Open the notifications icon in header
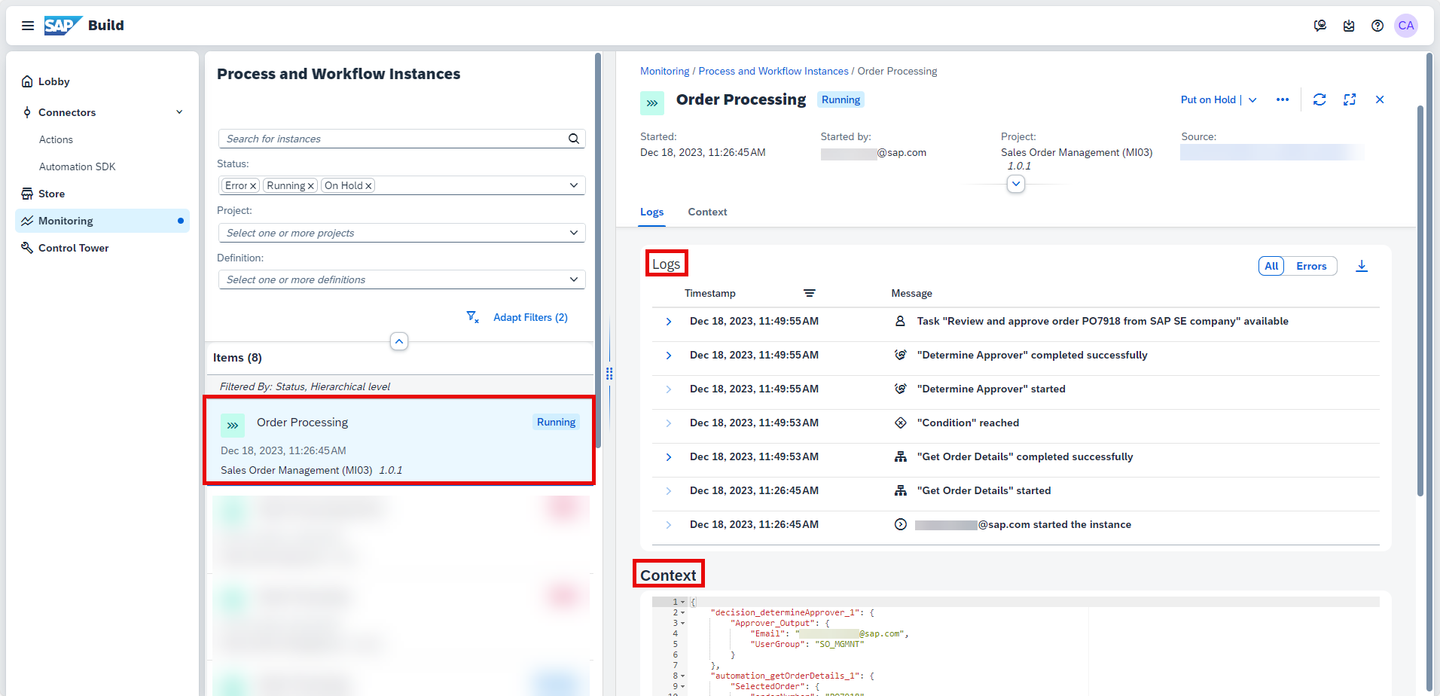Viewport: 1440px width, 696px height. coord(1349,26)
